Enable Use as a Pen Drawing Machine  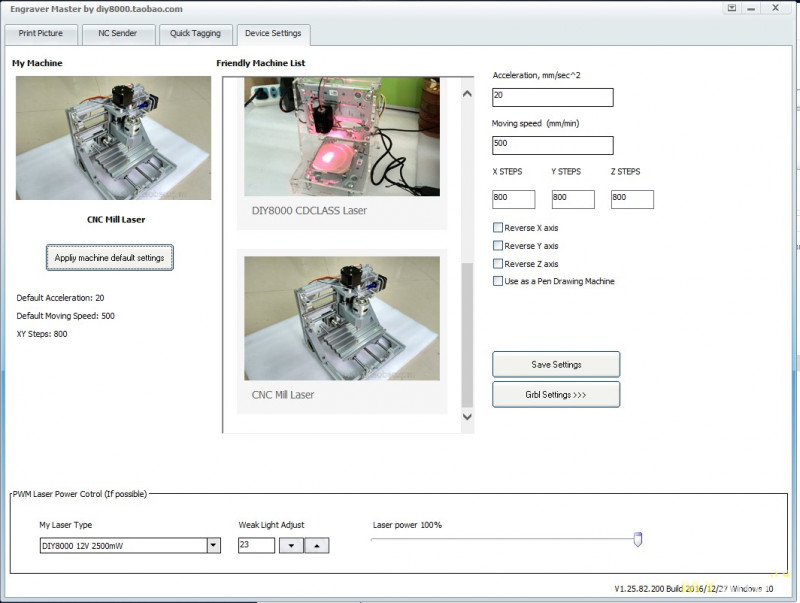498,281
